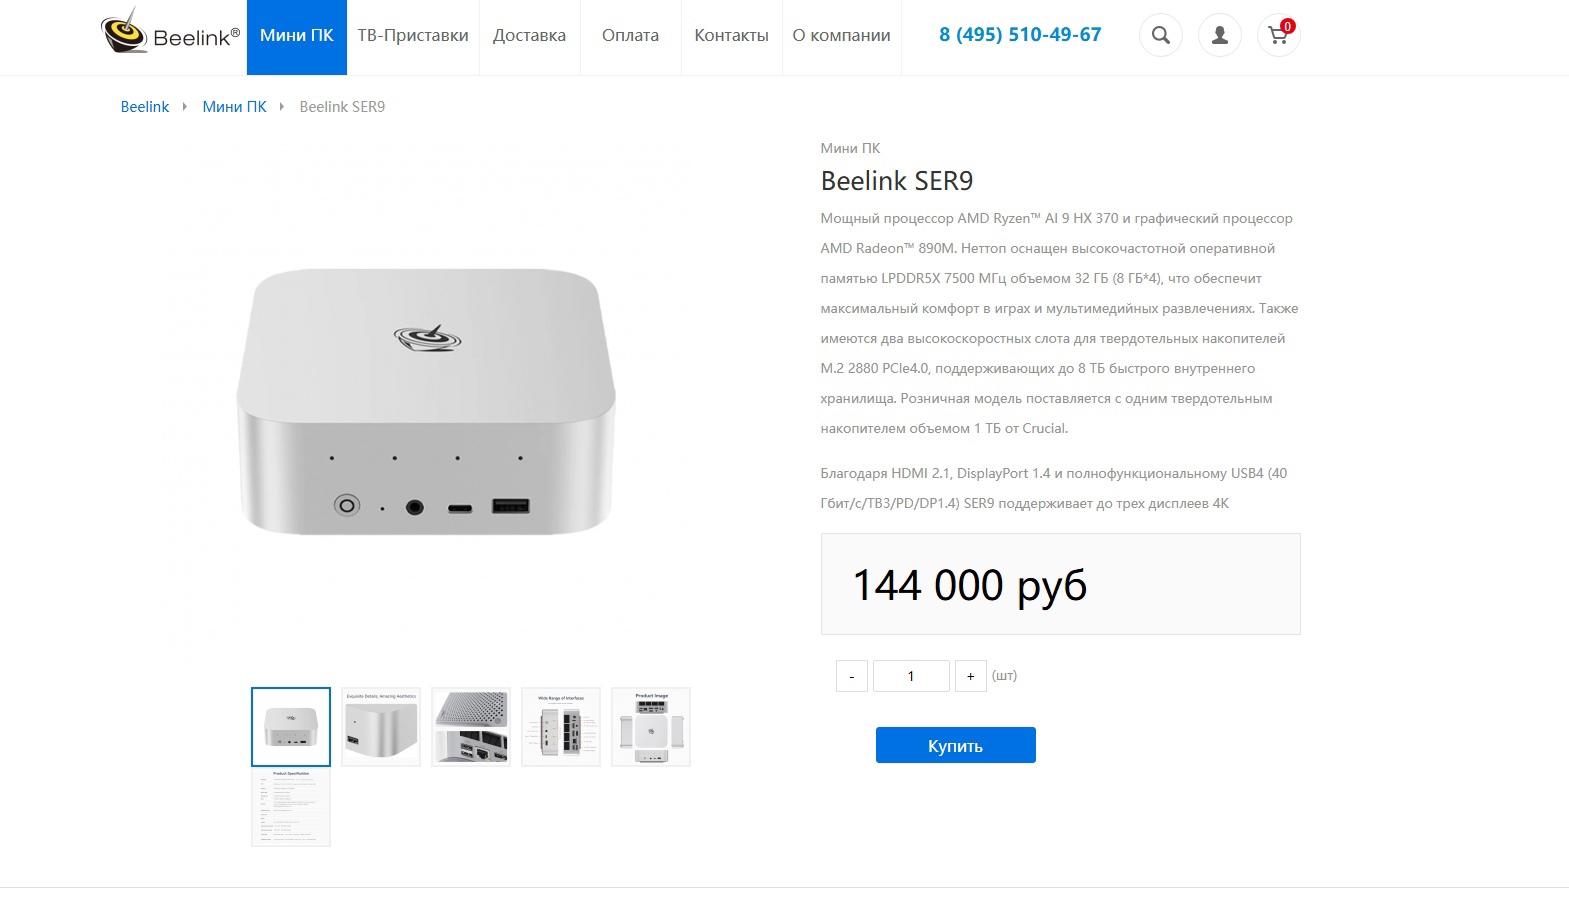Go to the Beelink logo homepage

click(x=171, y=31)
